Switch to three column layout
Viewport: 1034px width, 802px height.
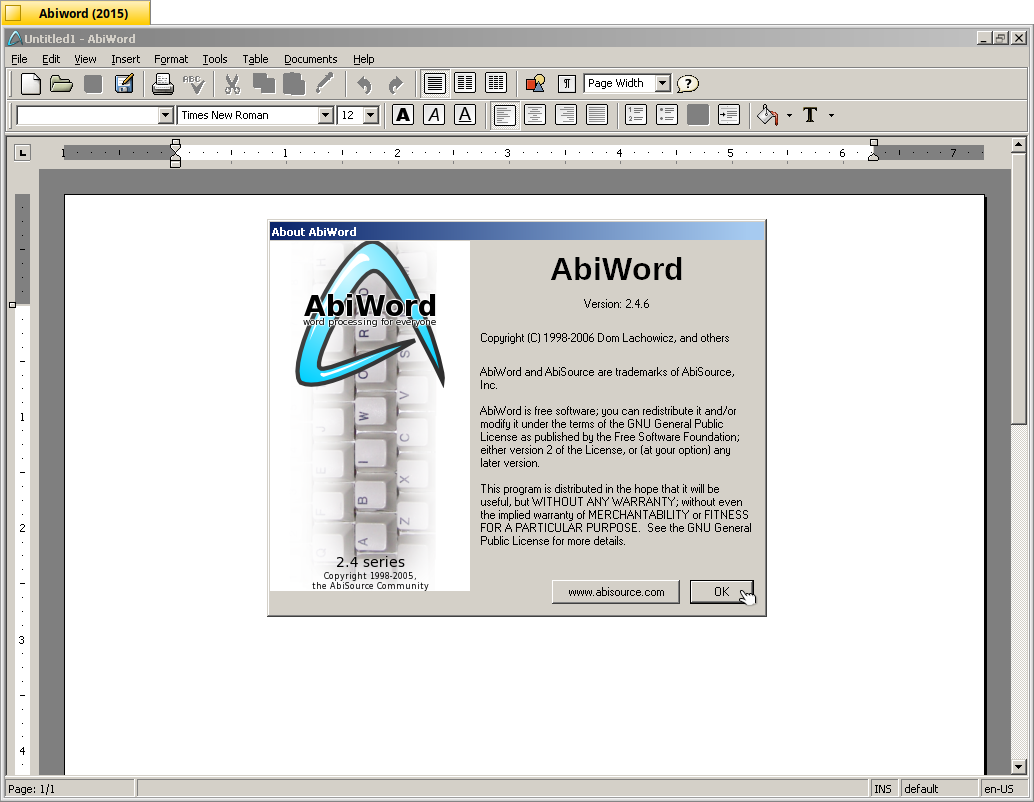(x=496, y=84)
